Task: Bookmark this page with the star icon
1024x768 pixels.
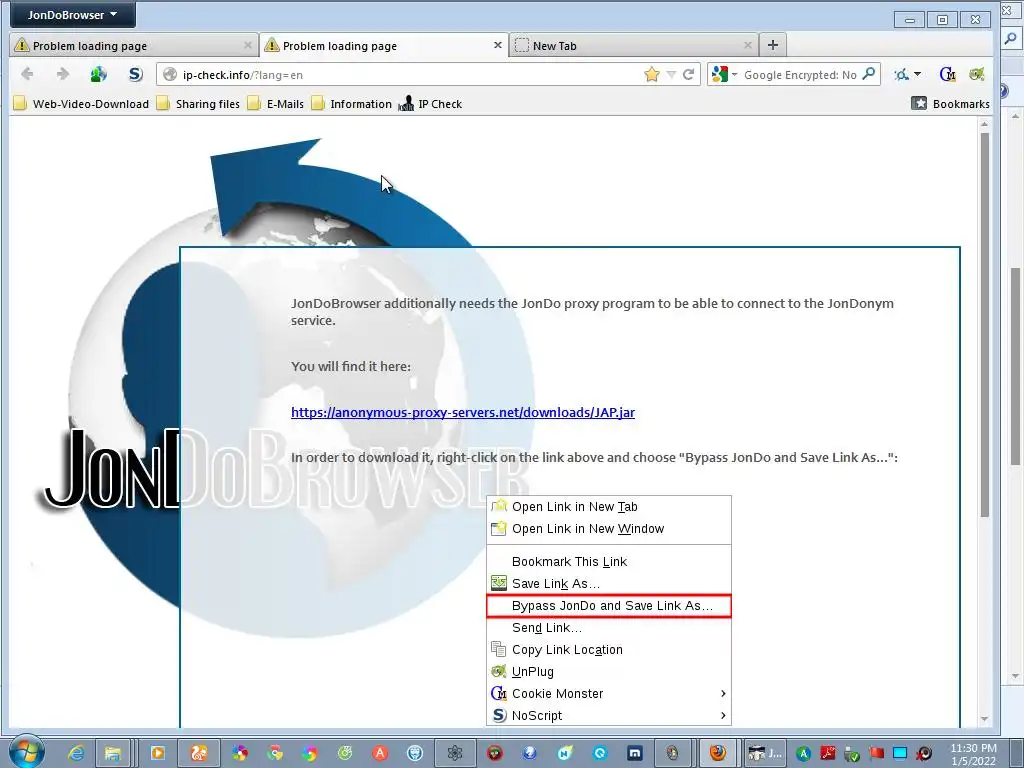Action: [x=651, y=74]
